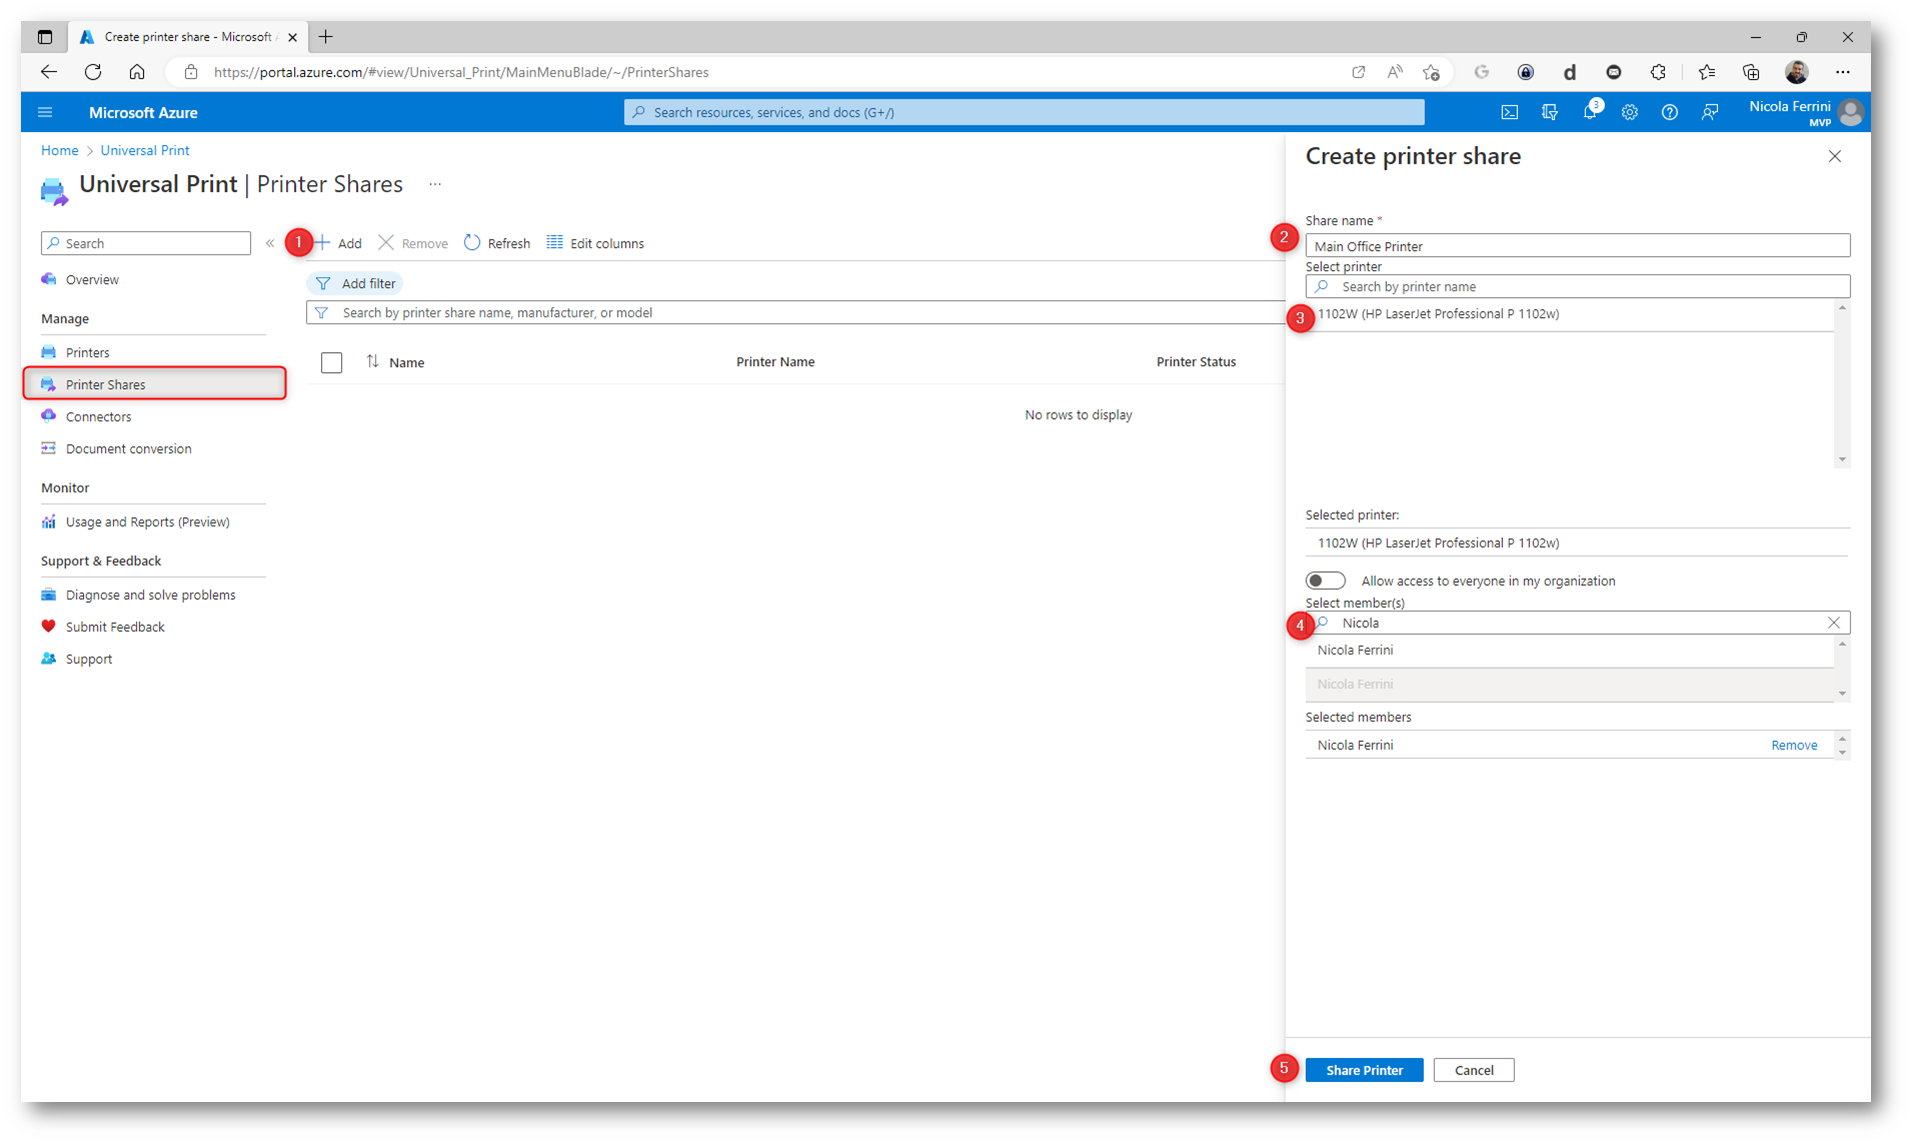Open browser settings and more ellipsis
The height and width of the screenshot is (1144, 1913).
pos(1842,72)
